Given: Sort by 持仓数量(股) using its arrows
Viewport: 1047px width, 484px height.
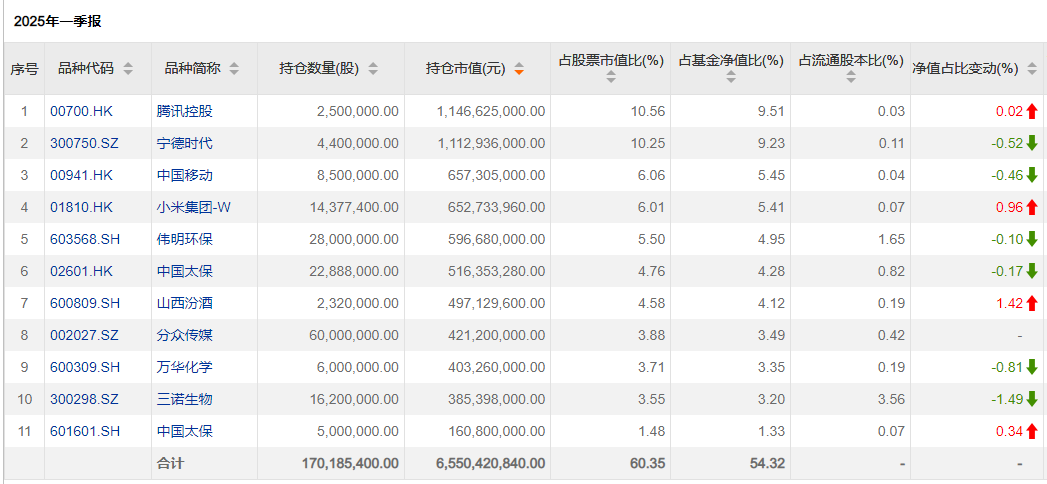Looking at the screenshot, I should coord(373,69).
